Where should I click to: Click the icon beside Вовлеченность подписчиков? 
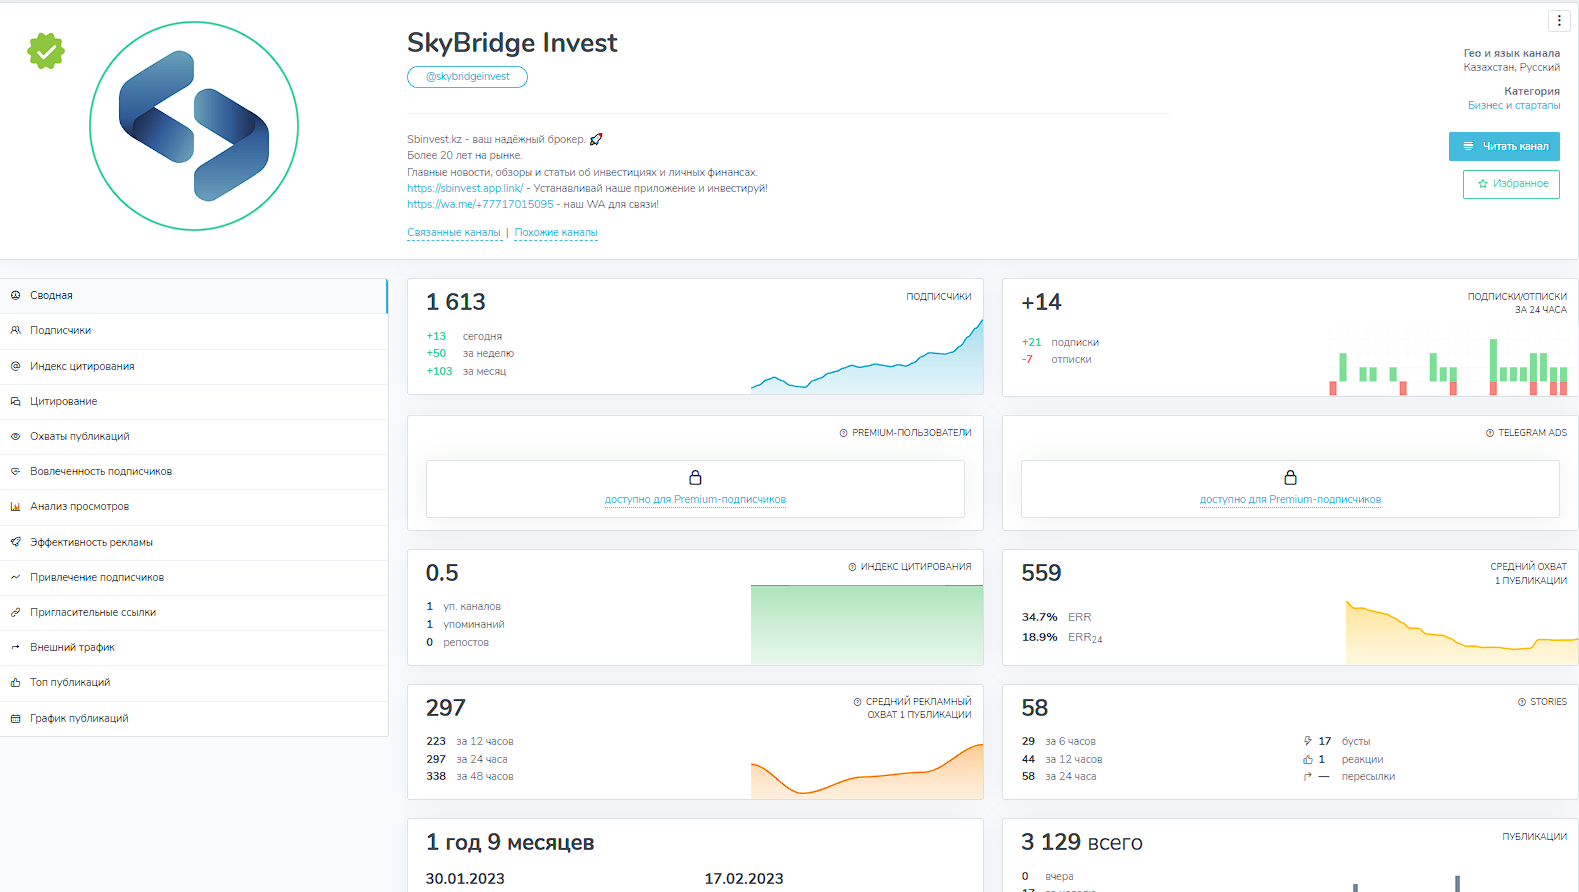click(15, 472)
